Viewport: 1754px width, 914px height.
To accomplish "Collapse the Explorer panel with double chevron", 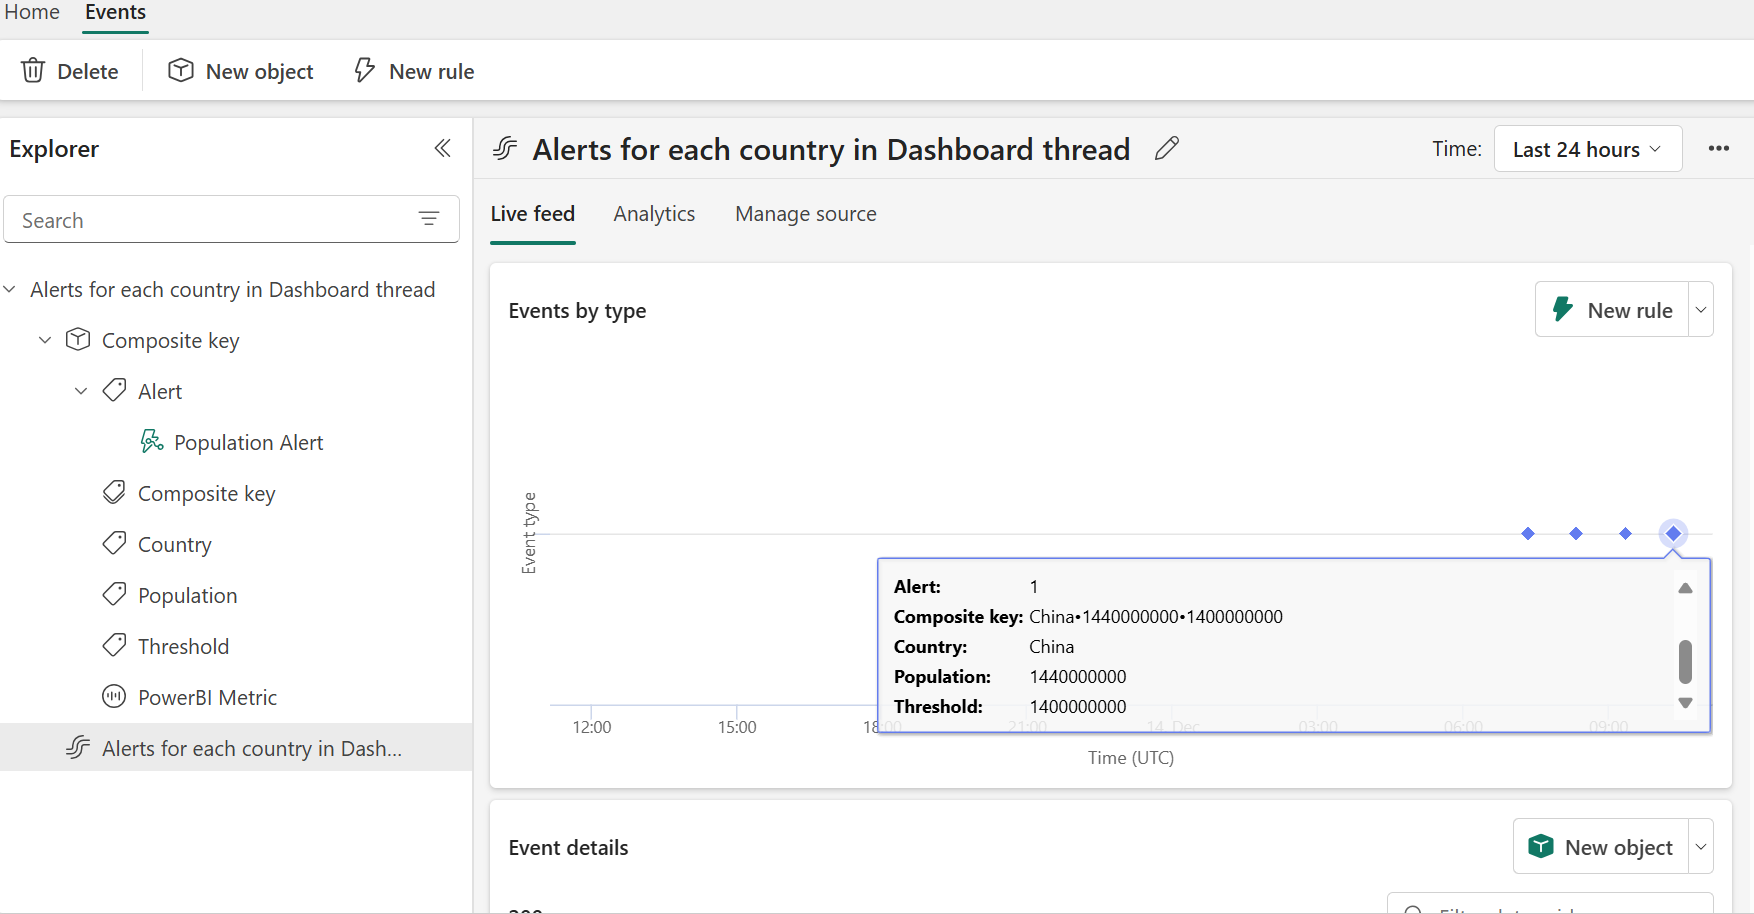I will (x=442, y=149).
